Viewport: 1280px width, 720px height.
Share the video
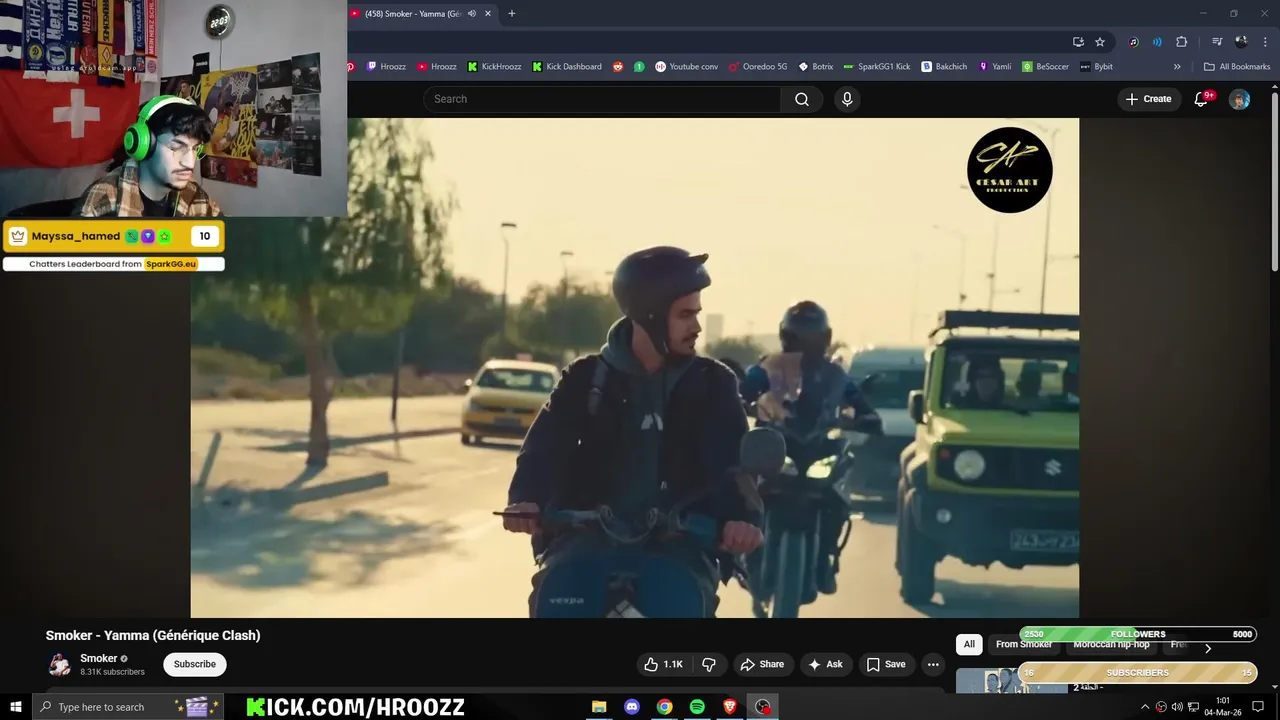pos(761,664)
